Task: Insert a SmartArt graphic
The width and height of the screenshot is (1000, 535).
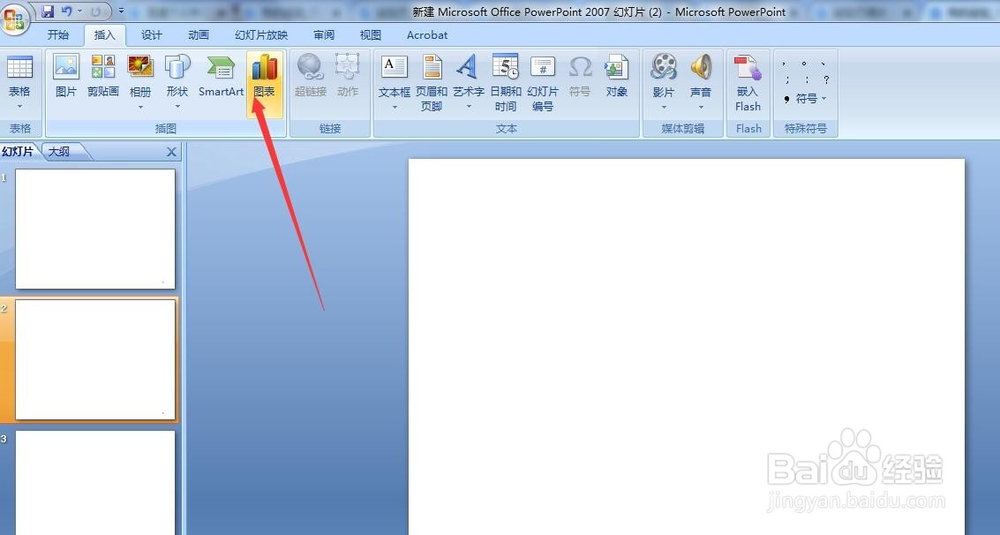Action: 221,75
